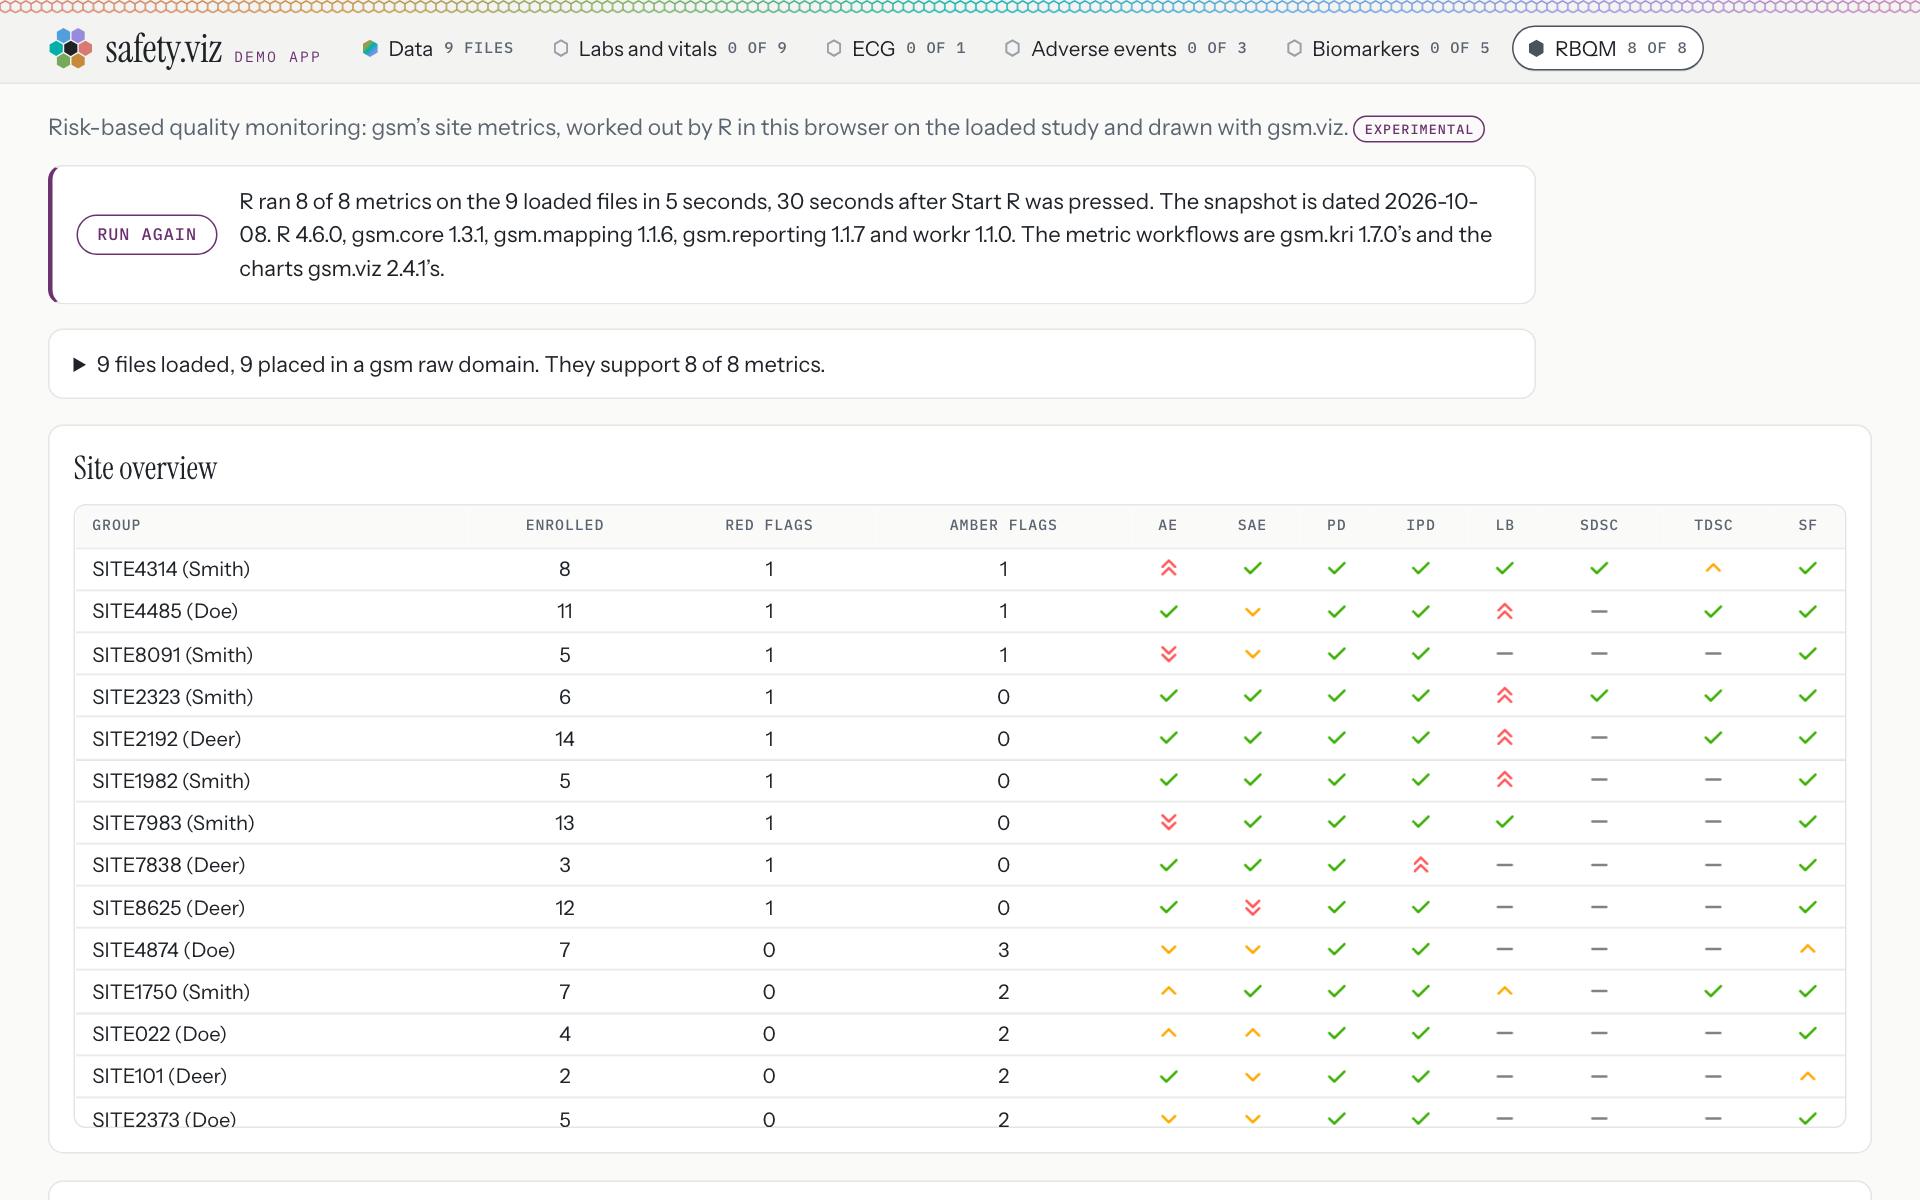1920x1200 pixels.
Task: Click the TDSC column header
Action: (x=1713, y=525)
